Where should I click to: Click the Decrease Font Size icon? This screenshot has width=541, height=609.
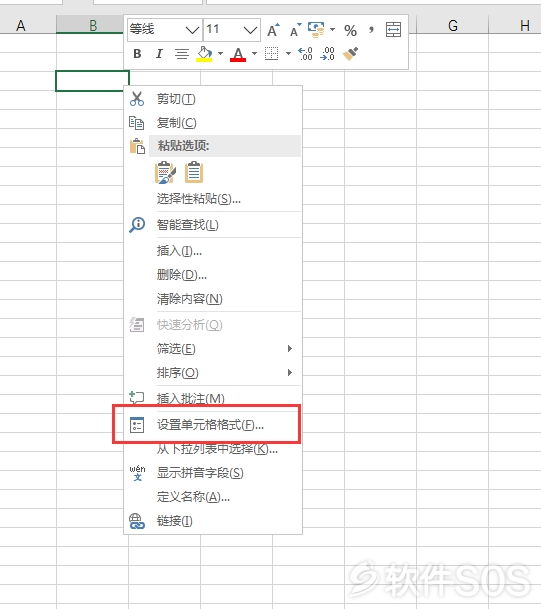[296, 30]
